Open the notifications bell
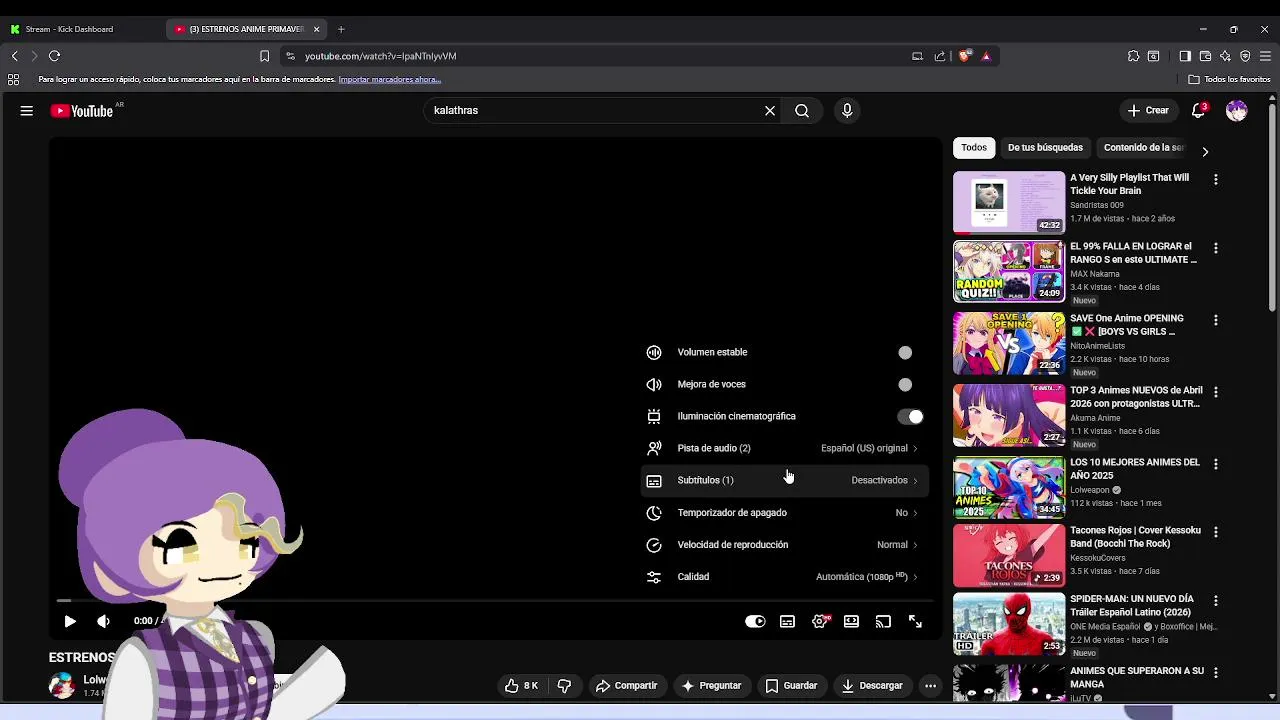 [x=1198, y=111]
